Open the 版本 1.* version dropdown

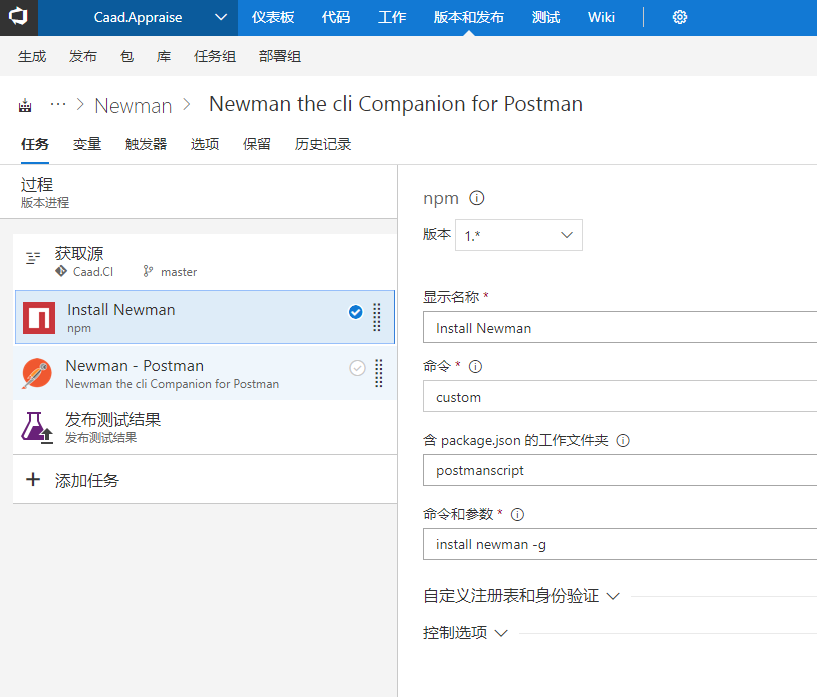[x=518, y=235]
